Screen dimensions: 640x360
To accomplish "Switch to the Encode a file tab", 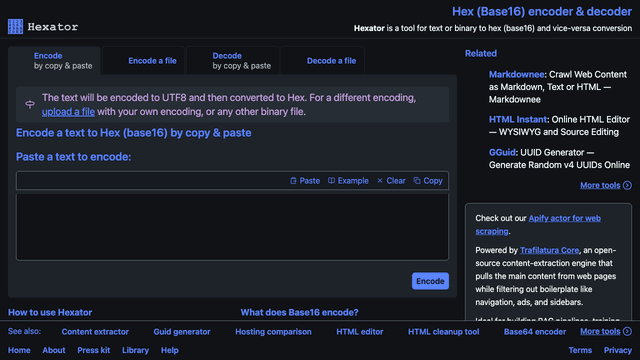I will pos(144,60).
